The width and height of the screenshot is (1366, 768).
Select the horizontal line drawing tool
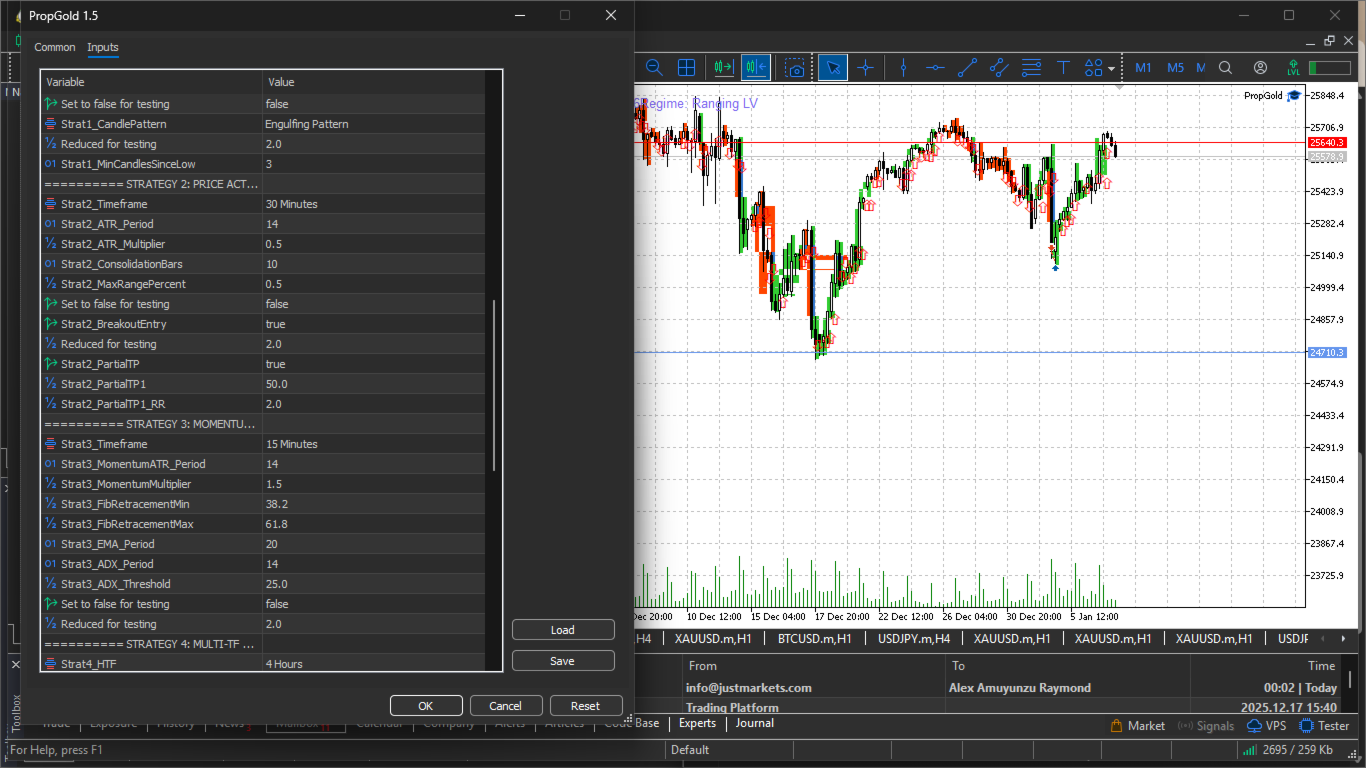click(x=935, y=68)
